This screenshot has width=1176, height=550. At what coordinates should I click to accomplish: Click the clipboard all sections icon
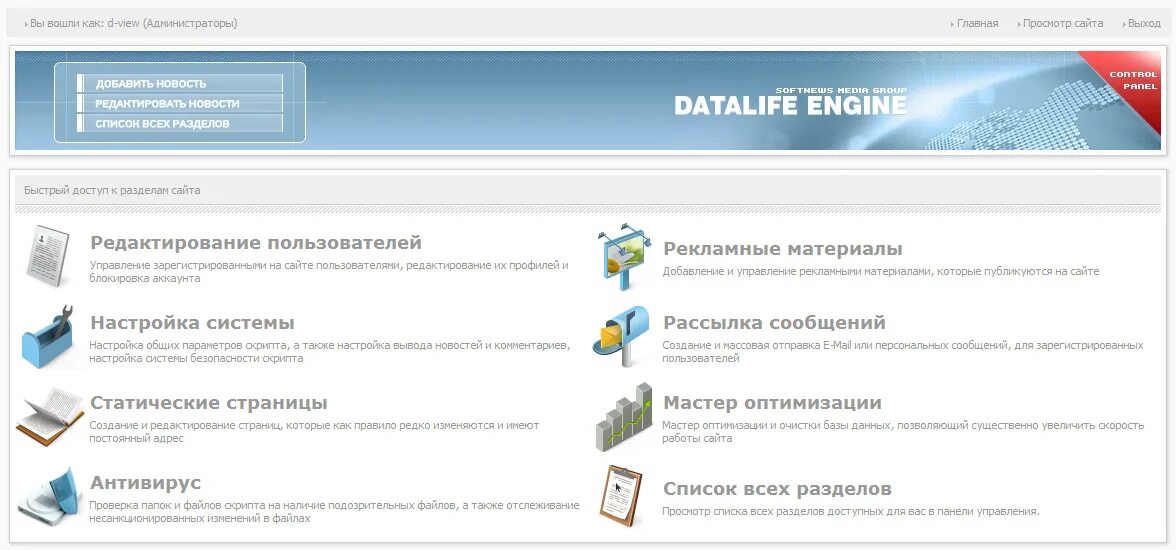click(x=621, y=496)
